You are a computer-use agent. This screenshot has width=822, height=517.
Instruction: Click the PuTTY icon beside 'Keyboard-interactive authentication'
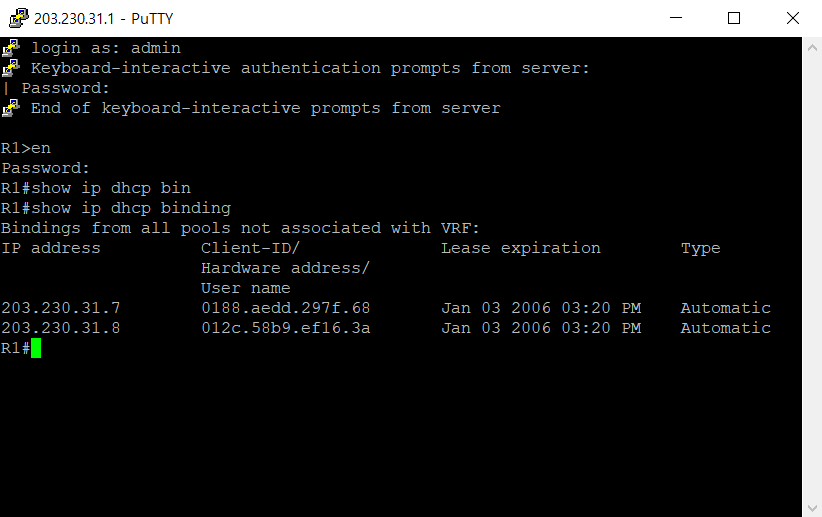[x=11, y=68]
